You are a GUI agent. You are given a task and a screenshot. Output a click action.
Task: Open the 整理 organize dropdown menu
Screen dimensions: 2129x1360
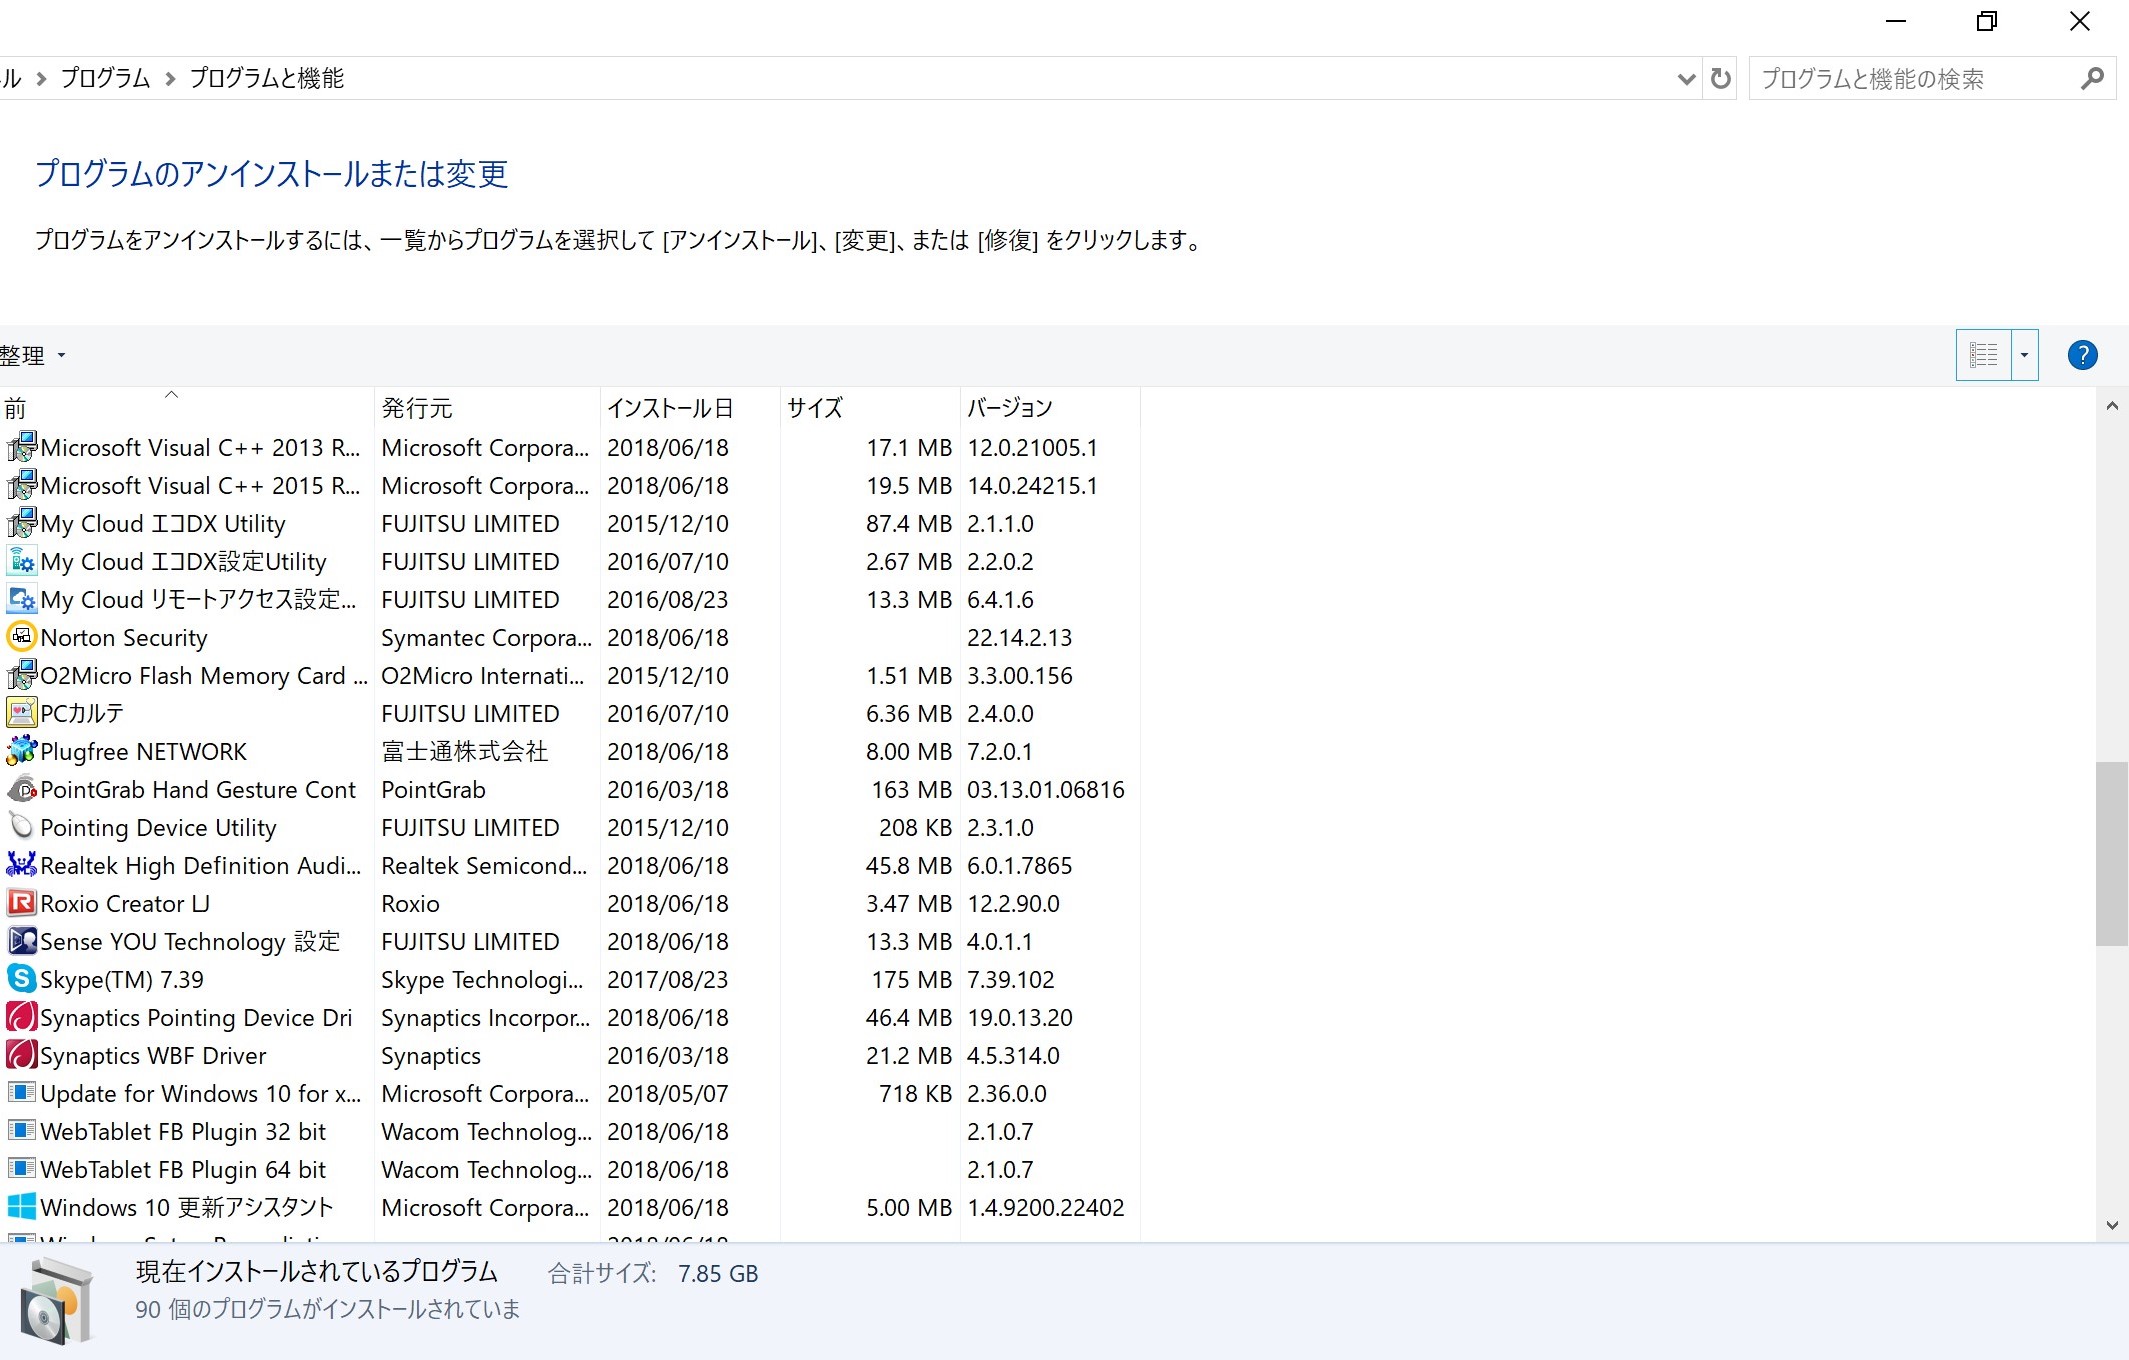tap(32, 355)
